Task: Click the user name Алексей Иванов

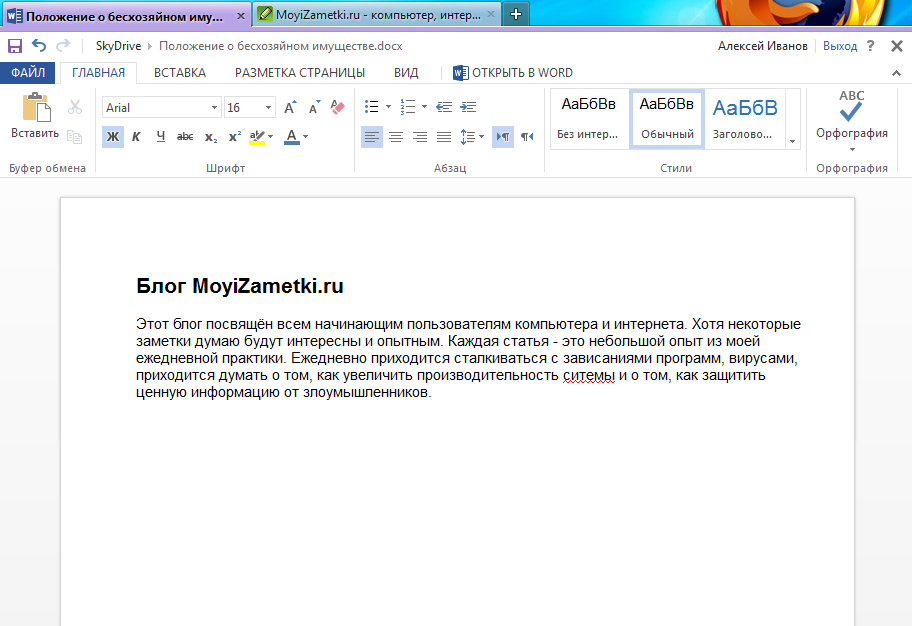Action: 763,46
